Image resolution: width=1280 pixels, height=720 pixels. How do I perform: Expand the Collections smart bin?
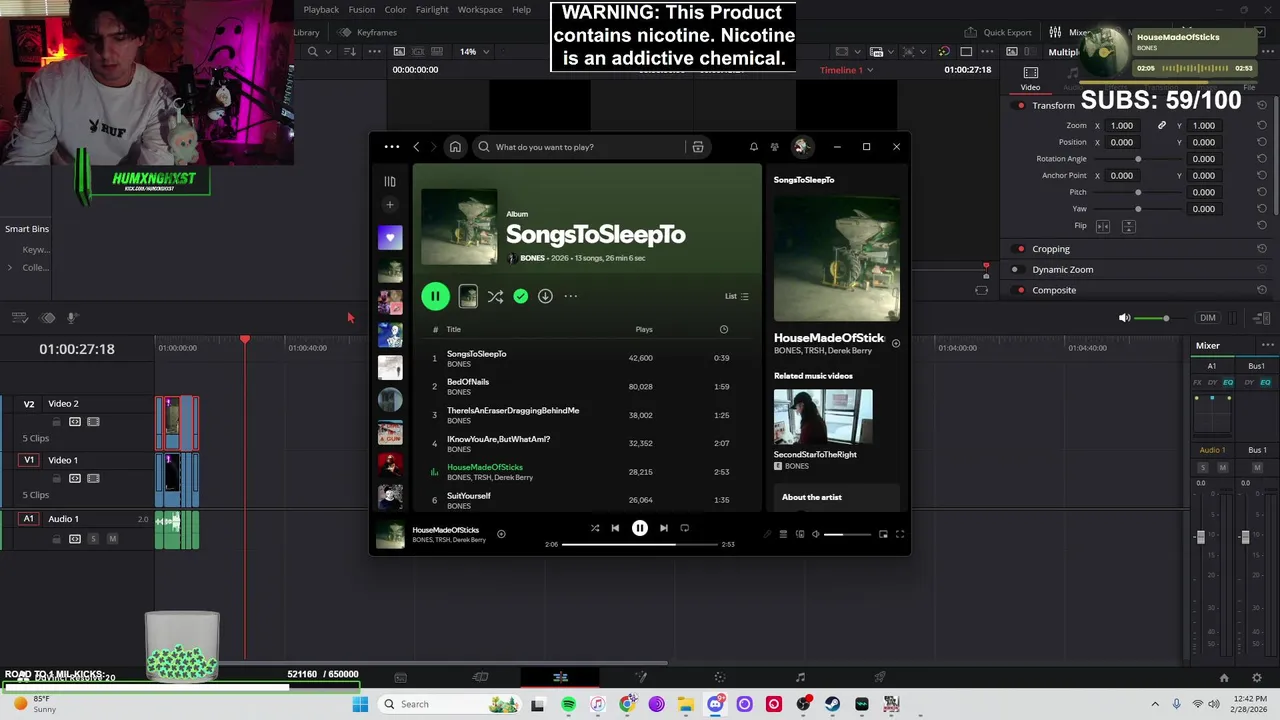coord(10,267)
